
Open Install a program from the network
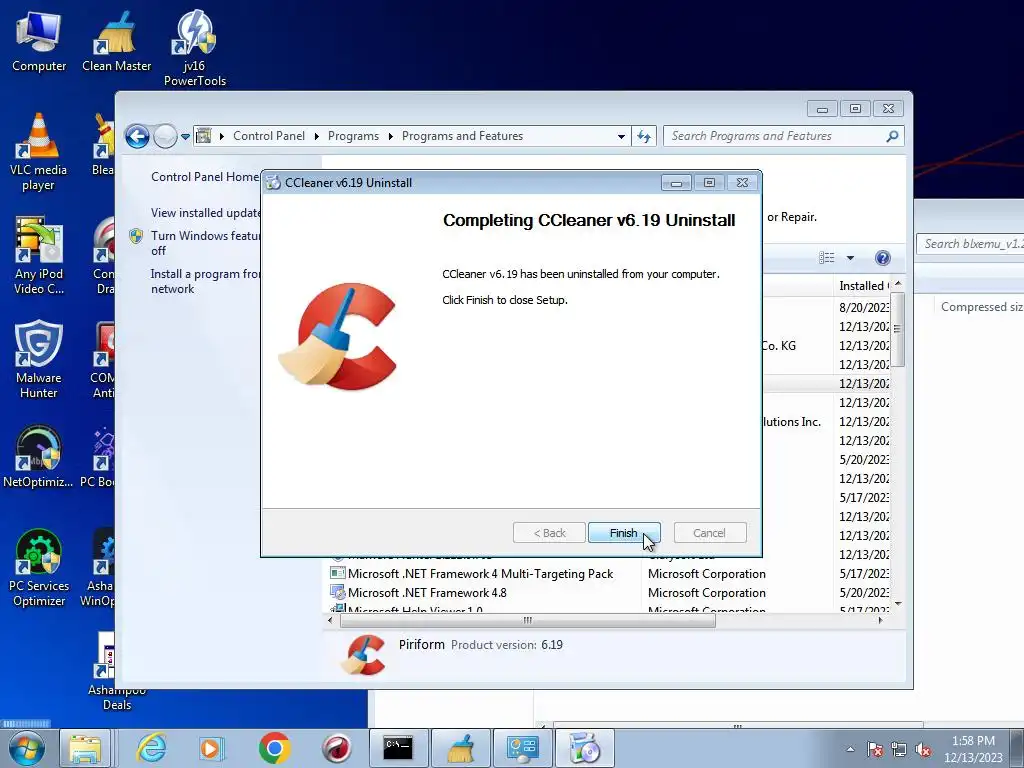pos(205,281)
